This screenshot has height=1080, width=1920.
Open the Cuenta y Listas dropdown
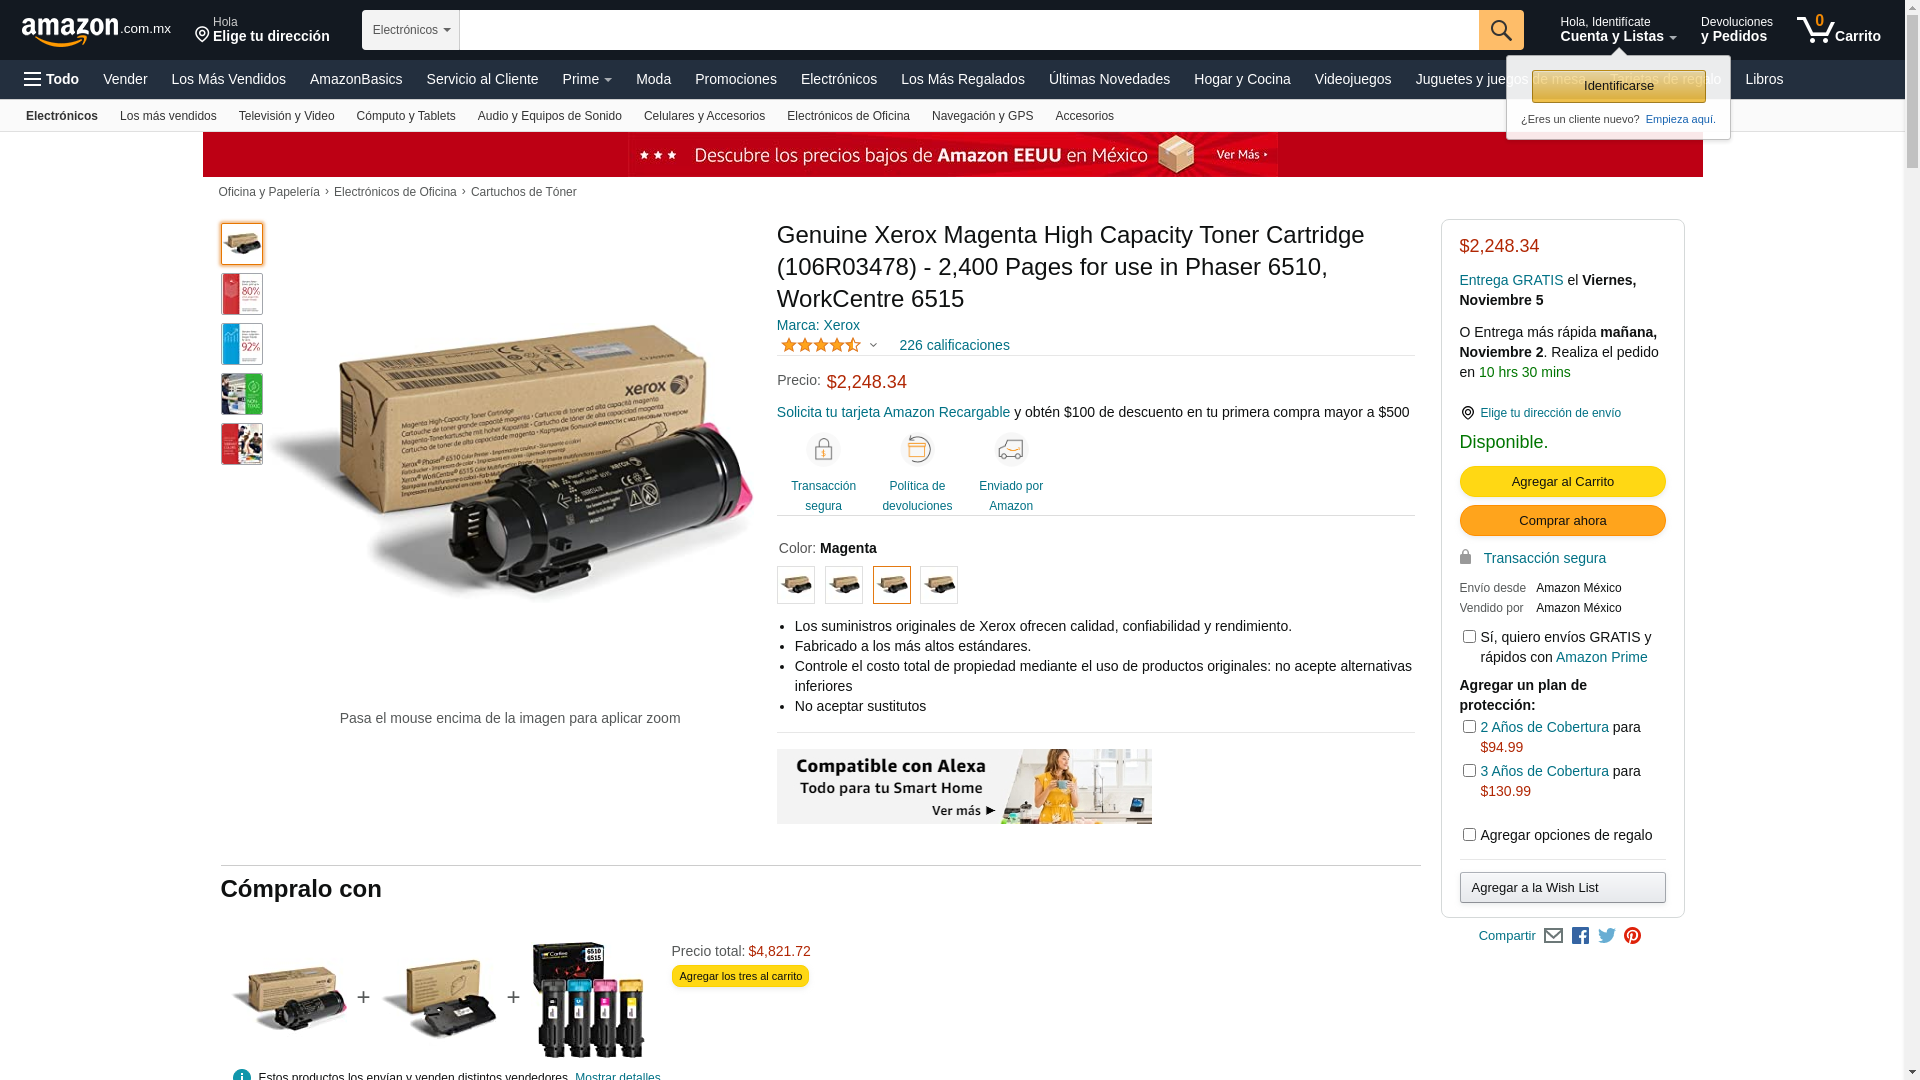coord(1618,29)
